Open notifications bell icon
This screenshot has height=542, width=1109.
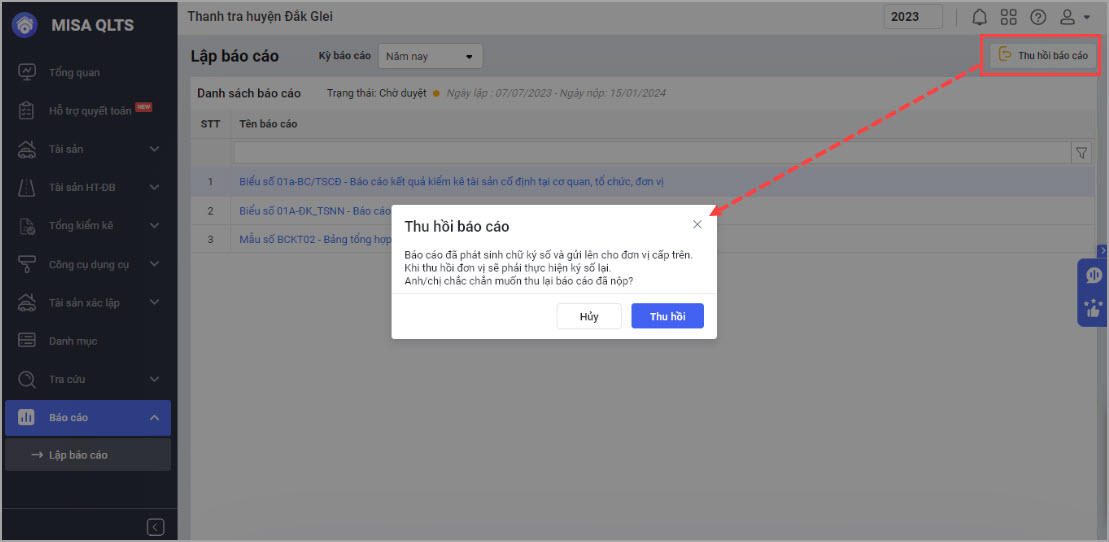pyautogui.click(x=980, y=17)
